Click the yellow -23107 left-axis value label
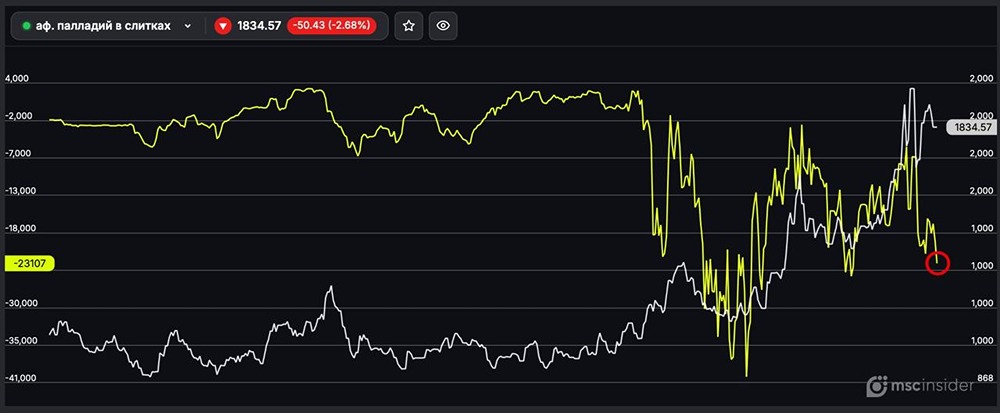The height and width of the screenshot is (413, 1000). pos(29,264)
